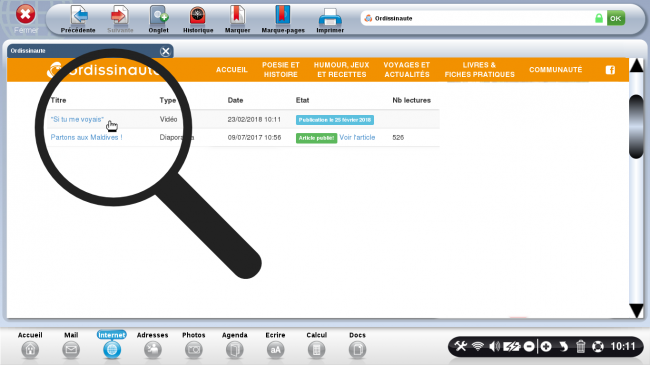The image size is (650, 365).
Task: Click the trash bin icon in tray
Action: click(580, 346)
